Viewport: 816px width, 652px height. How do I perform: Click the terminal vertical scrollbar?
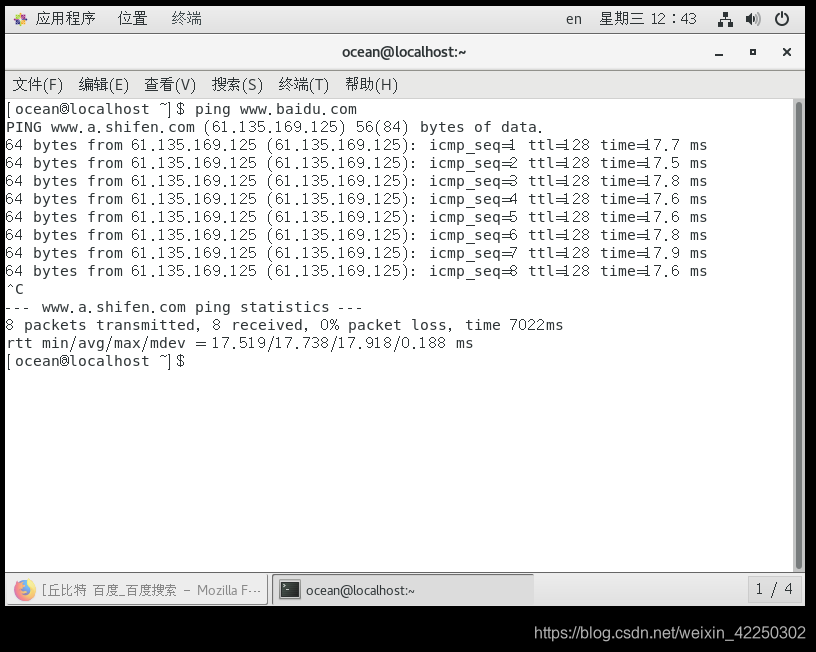(799, 336)
